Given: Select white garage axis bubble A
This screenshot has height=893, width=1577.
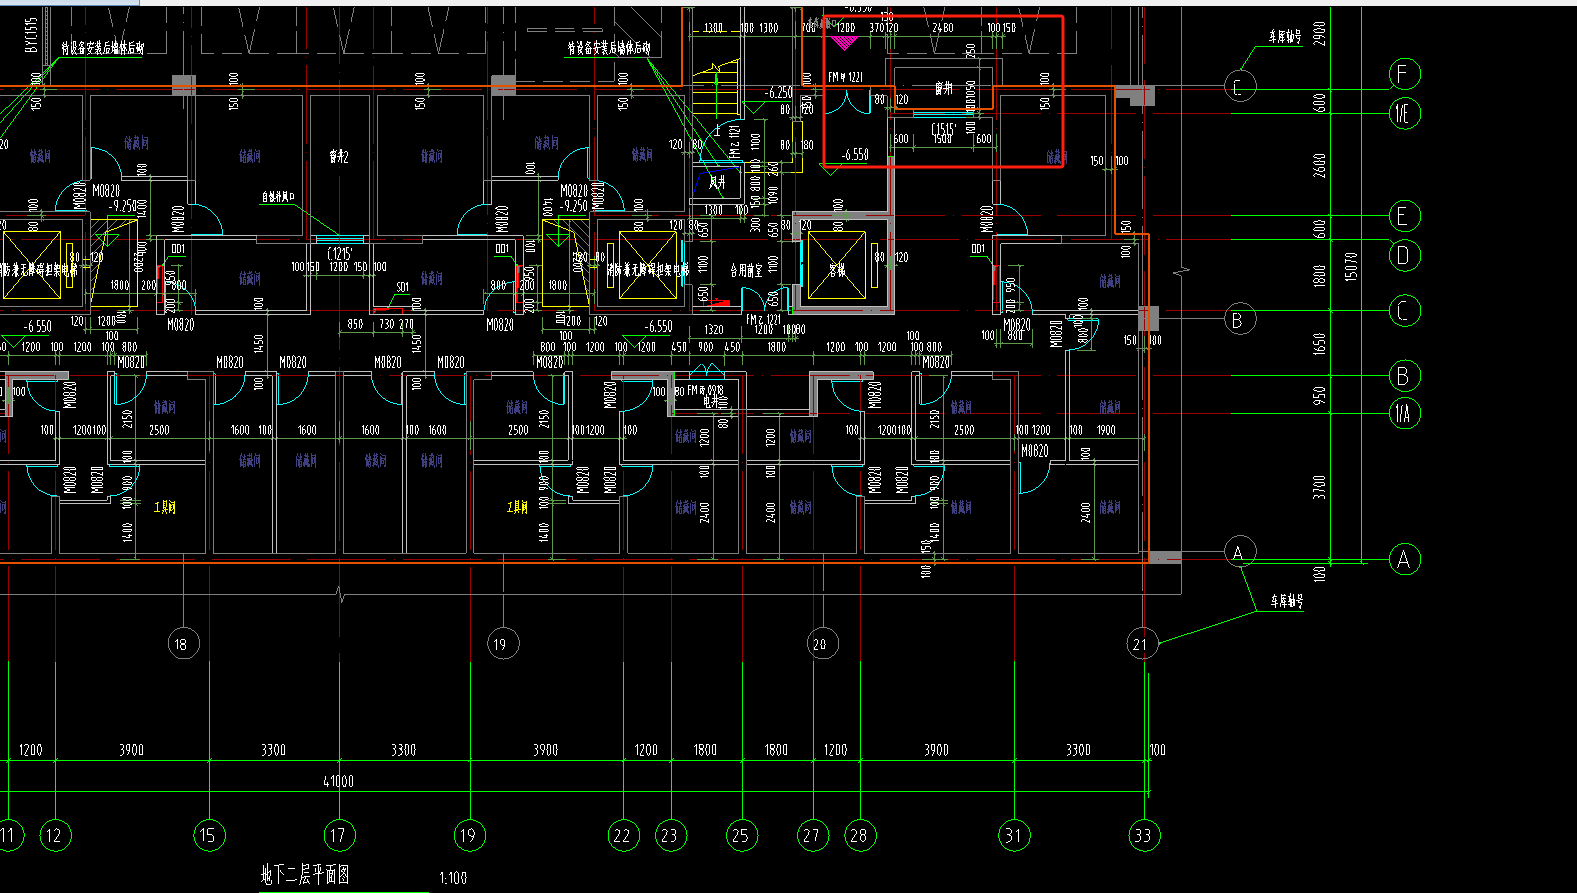Looking at the screenshot, I should (x=1239, y=553).
